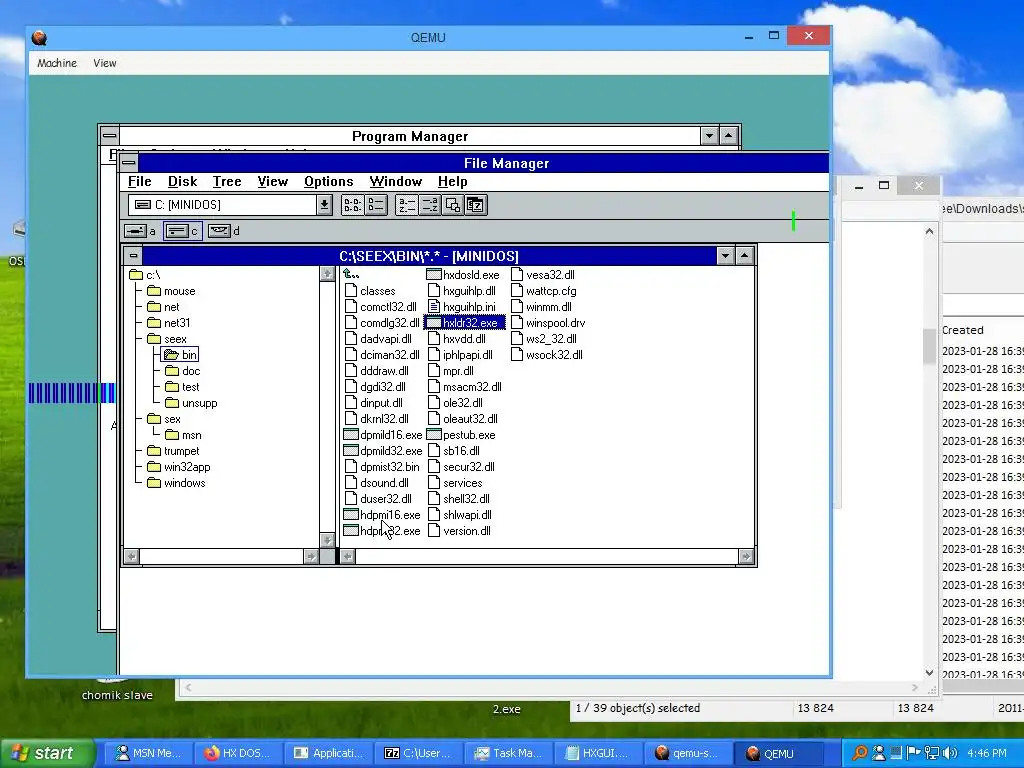Select hard drive c icon
1024x768 pixels.
(177, 231)
